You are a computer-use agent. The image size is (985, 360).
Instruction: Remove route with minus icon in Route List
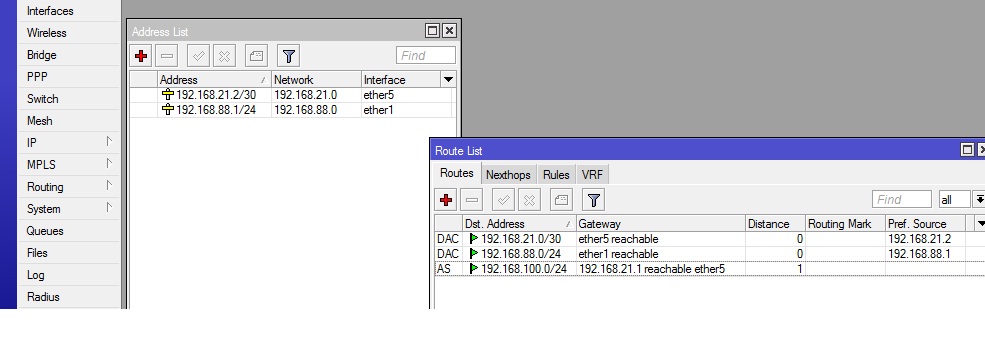tap(472, 200)
